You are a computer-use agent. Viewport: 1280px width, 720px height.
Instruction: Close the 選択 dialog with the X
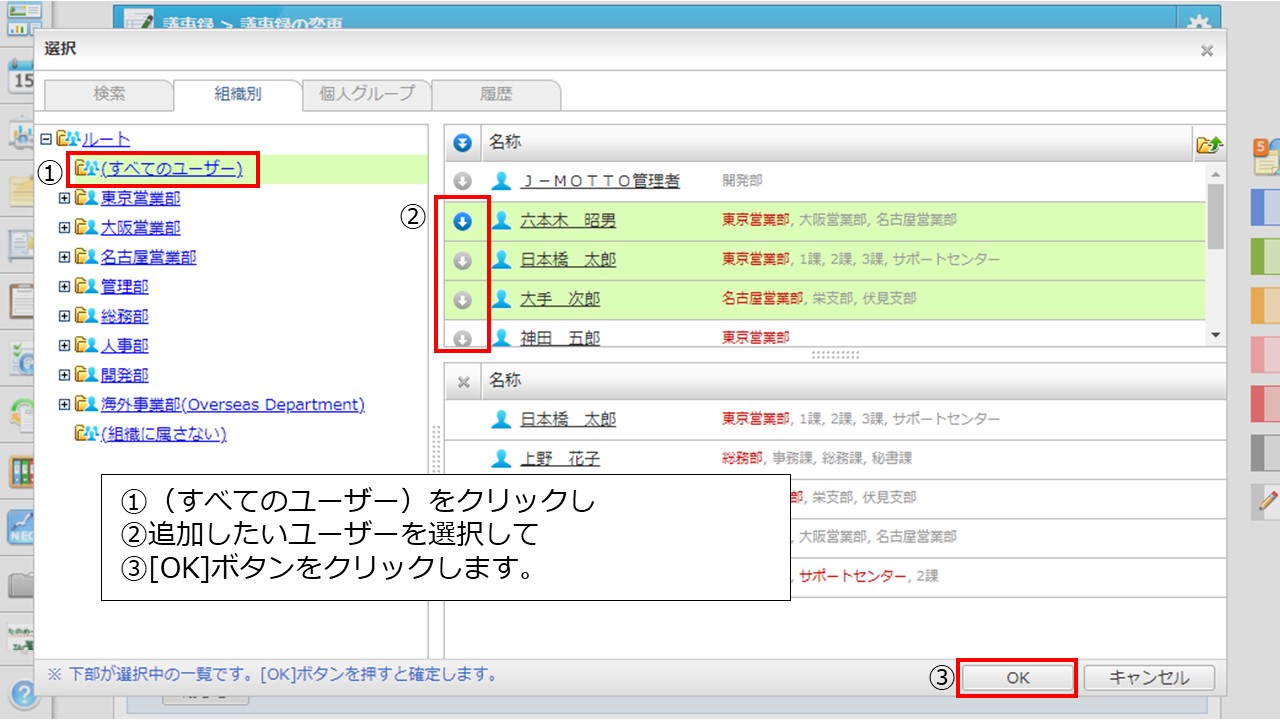point(1207,50)
